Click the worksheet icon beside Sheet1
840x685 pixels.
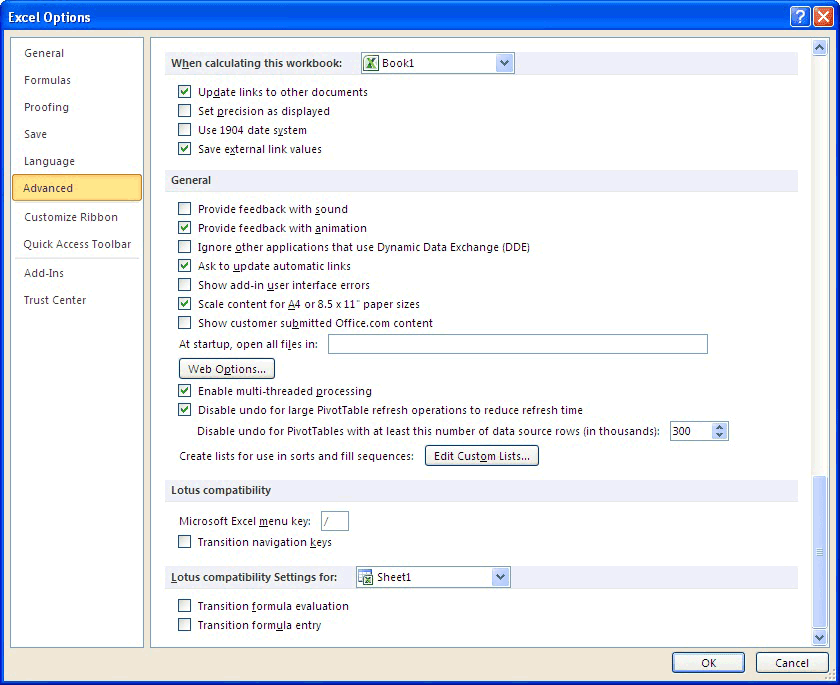(x=365, y=577)
